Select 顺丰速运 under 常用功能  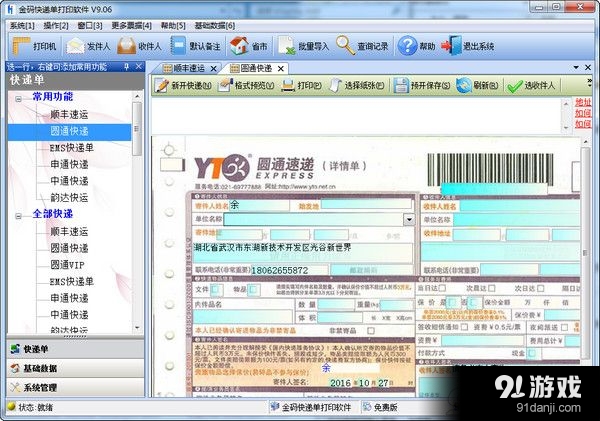pyautogui.click(x=69, y=114)
